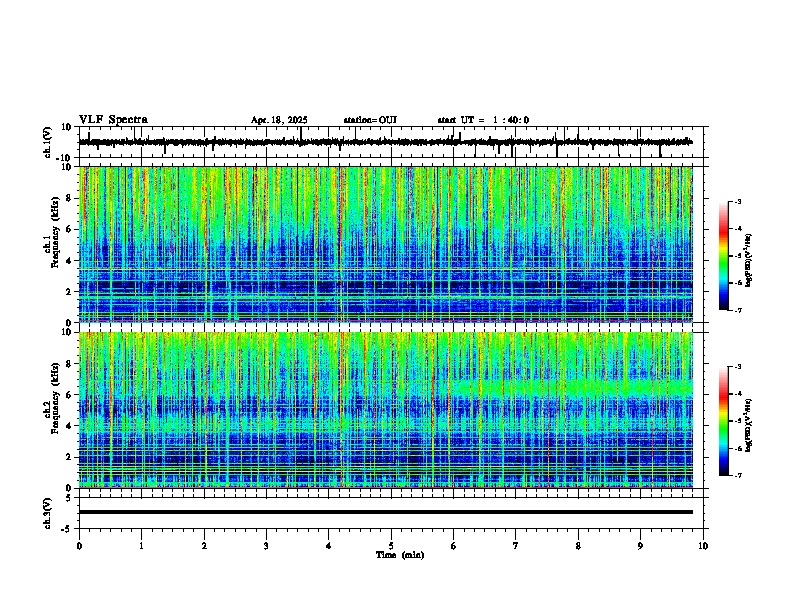The height and width of the screenshot is (612, 792).
Task: Select the date text "Apr. 18, 2025"
Action: [x=279, y=120]
